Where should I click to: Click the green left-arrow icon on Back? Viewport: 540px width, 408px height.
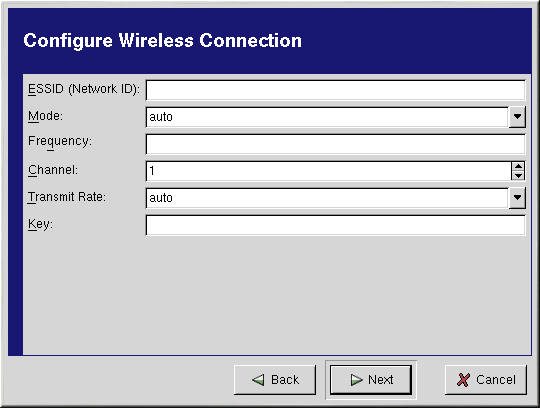[x=258, y=380]
